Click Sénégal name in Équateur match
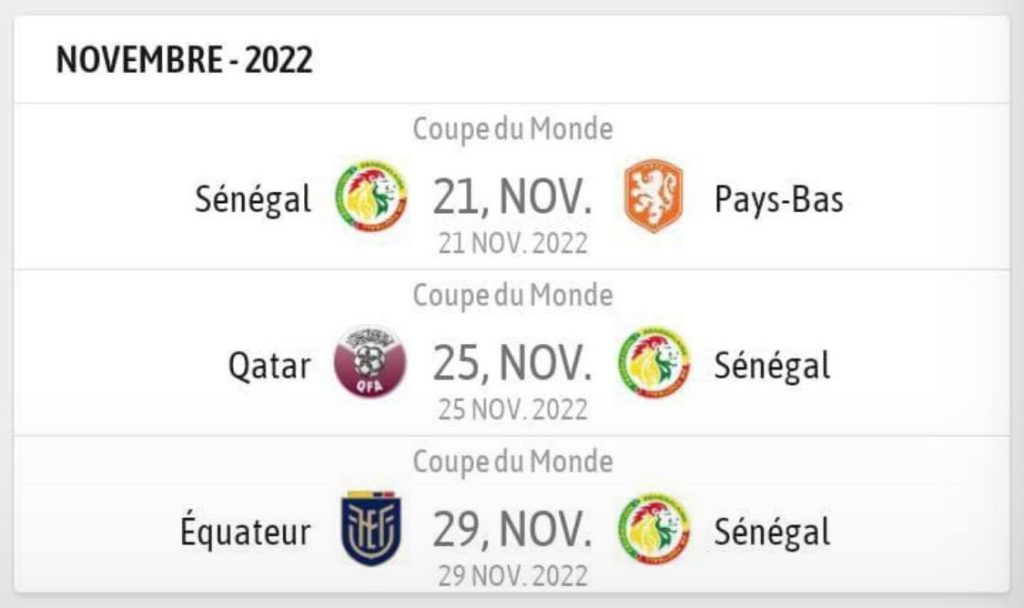This screenshot has height=608, width=1024. [x=771, y=531]
